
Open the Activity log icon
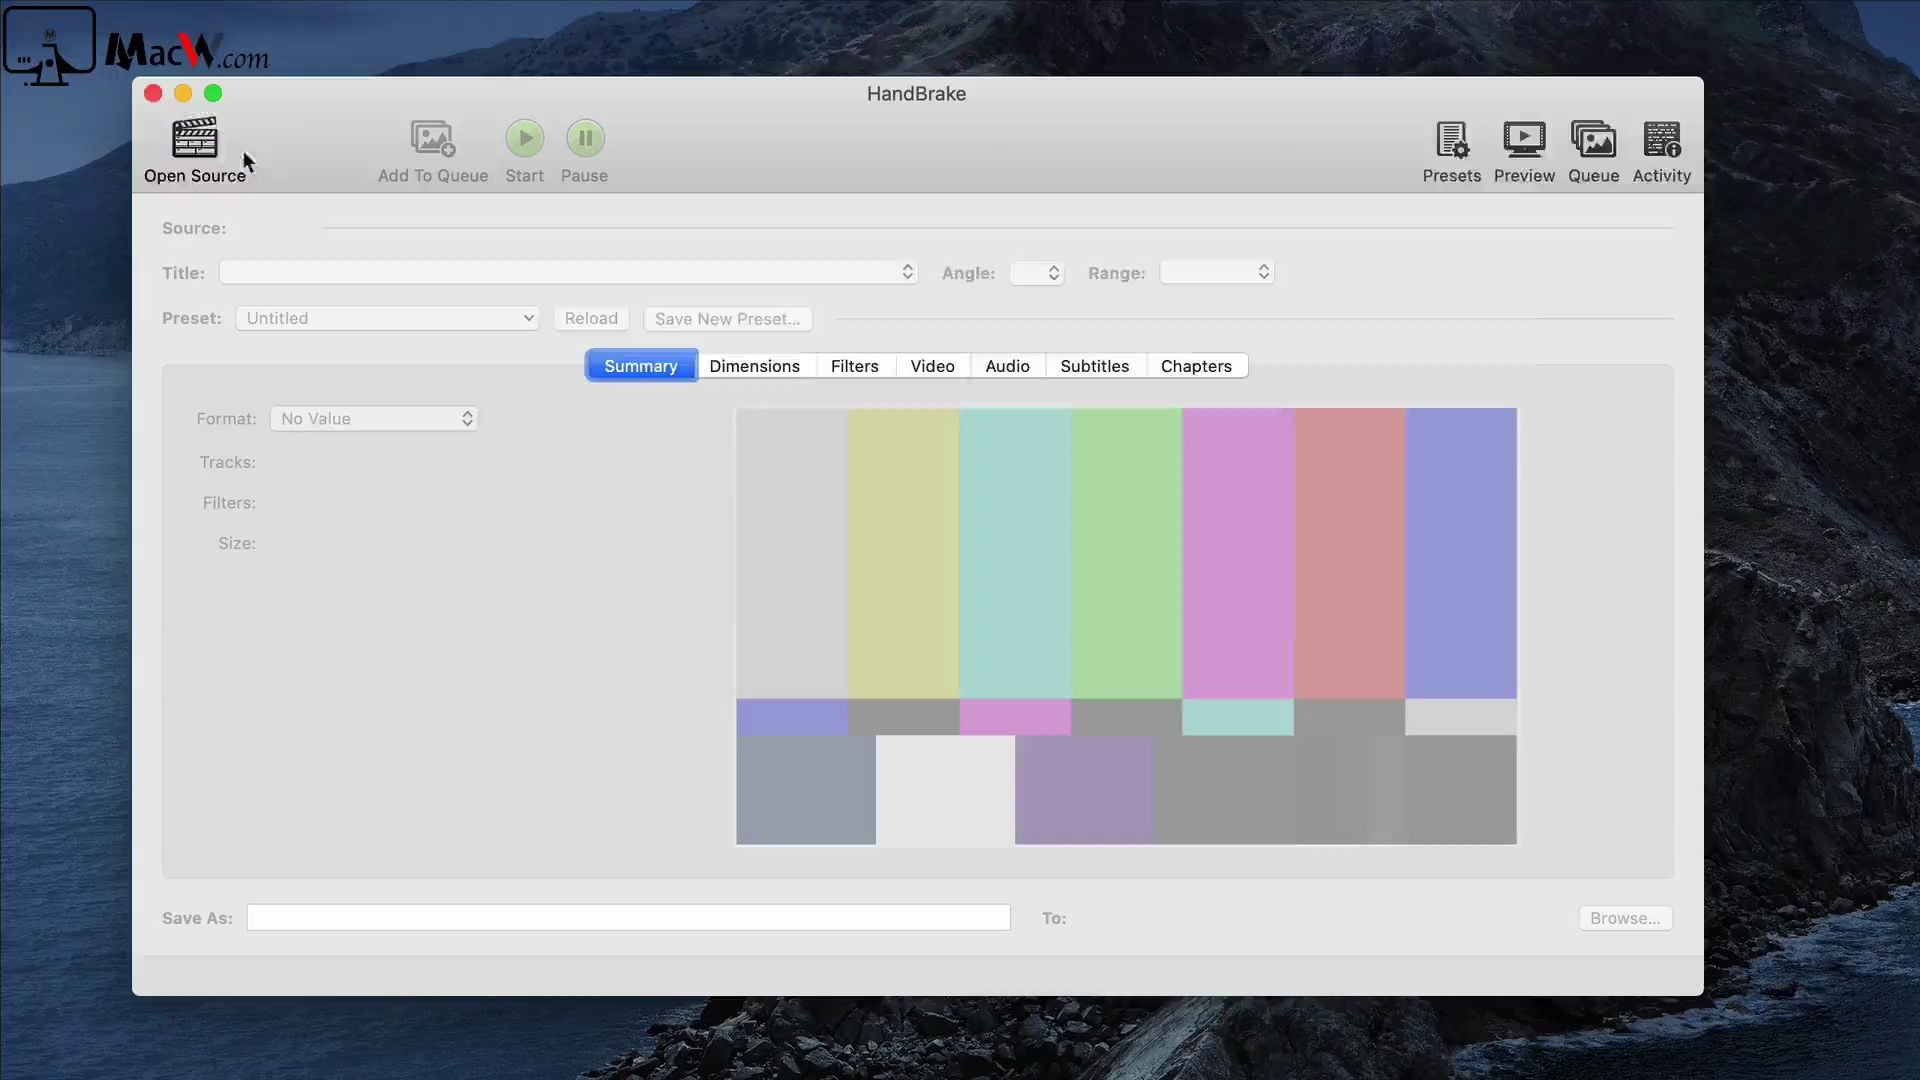click(1661, 140)
